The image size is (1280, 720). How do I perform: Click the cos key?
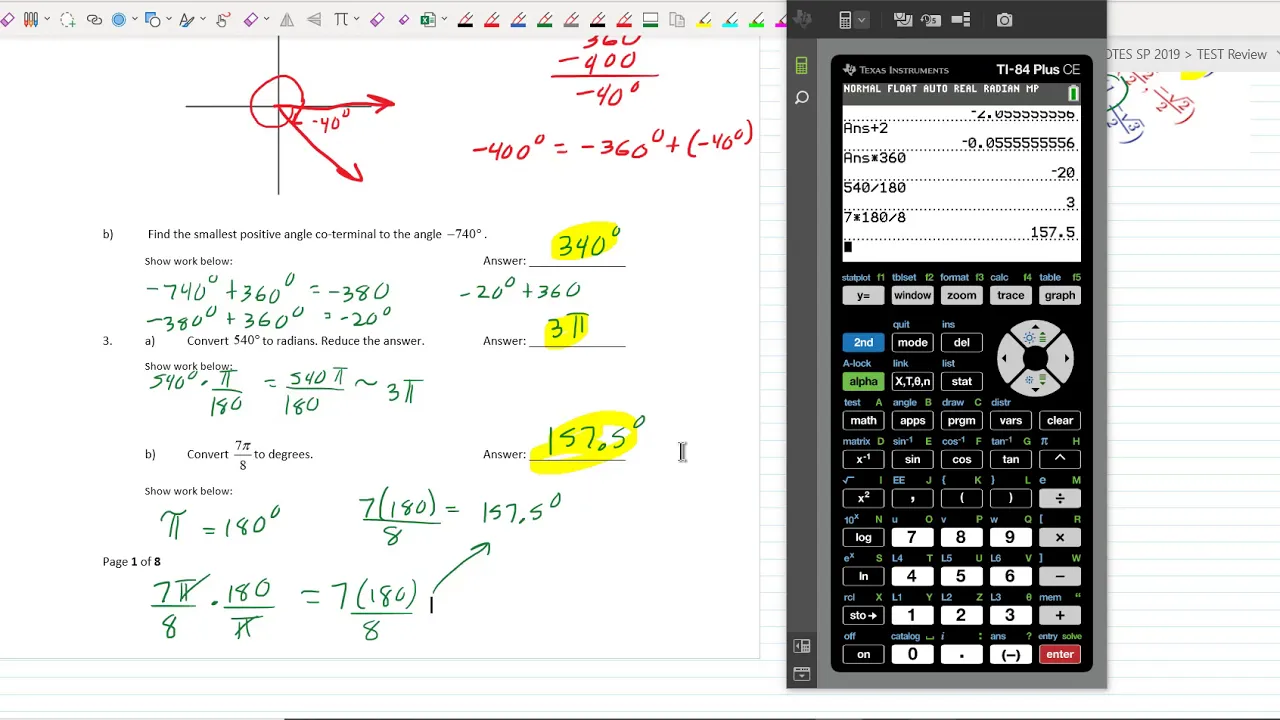tap(961, 459)
